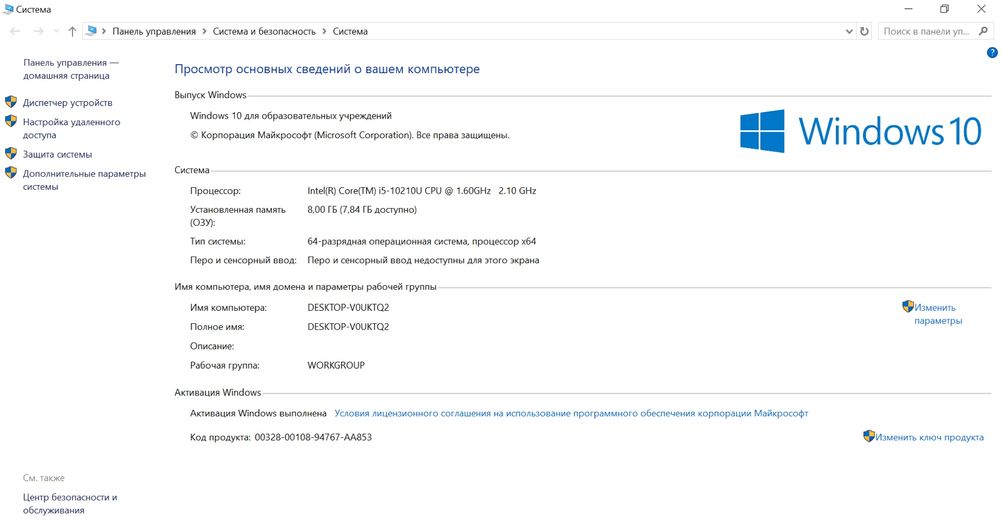This screenshot has height=529, width=1001.
Task: Click Изменить параметры link
Action: [938, 314]
